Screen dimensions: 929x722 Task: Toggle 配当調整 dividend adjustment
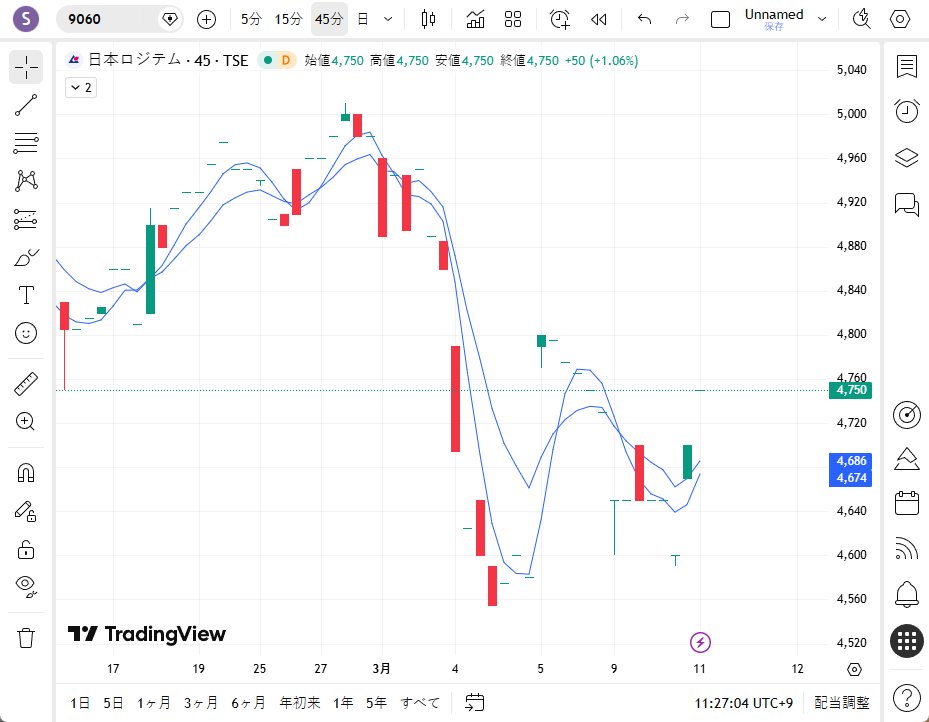coord(842,703)
